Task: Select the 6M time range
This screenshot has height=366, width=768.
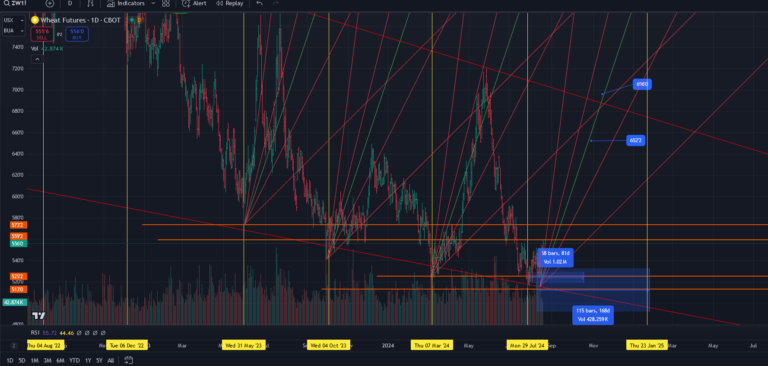Action: [x=60, y=361]
